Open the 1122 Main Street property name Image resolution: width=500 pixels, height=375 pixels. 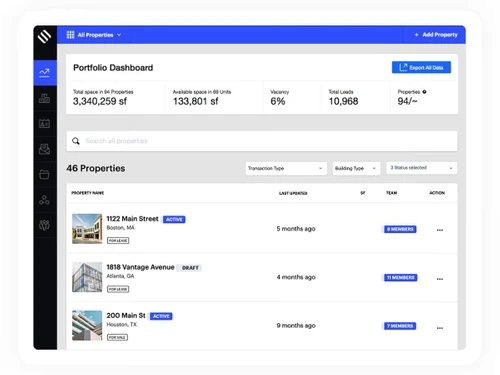click(x=132, y=219)
